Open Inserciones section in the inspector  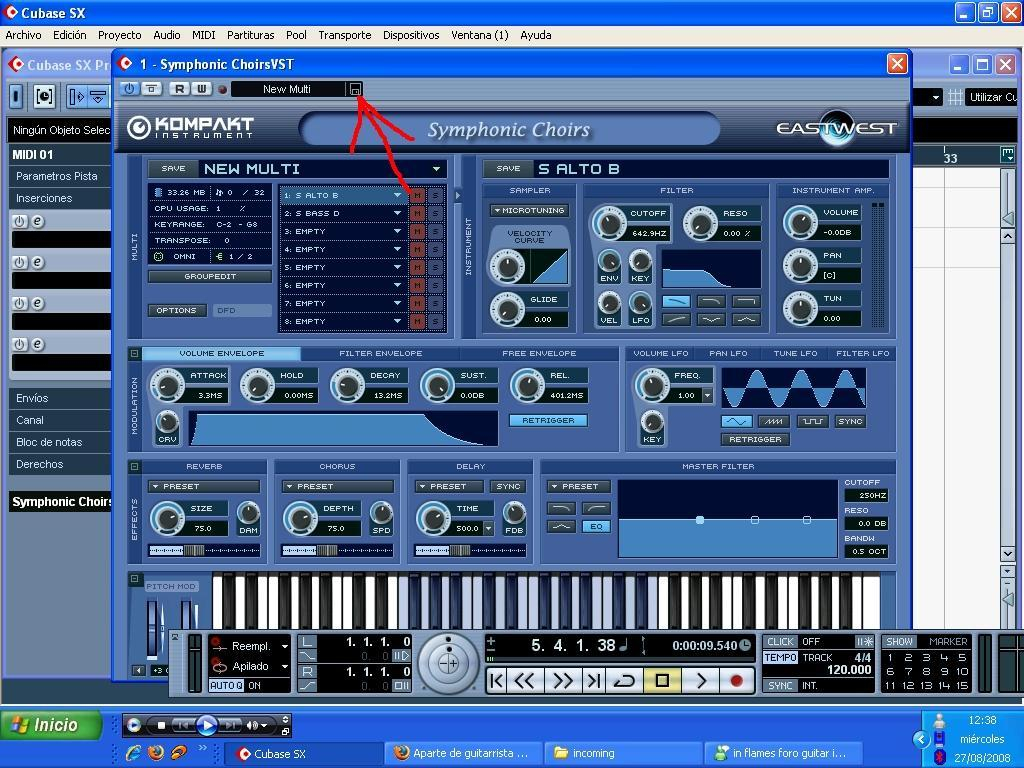pyautogui.click(x=60, y=199)
